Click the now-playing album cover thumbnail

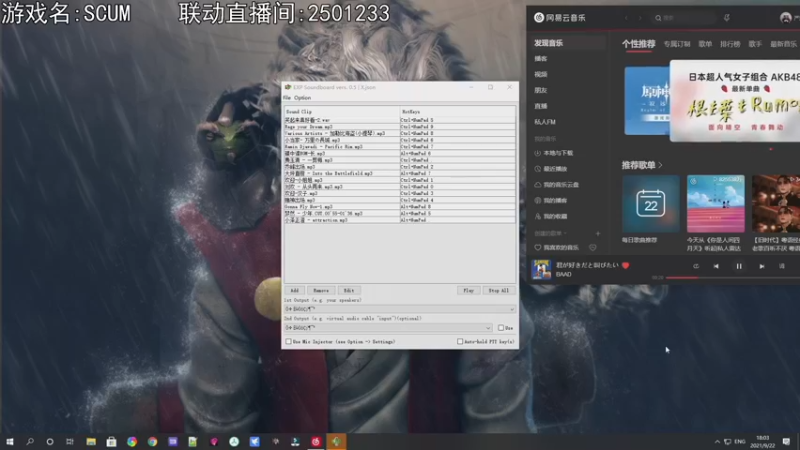click(541, 269)
